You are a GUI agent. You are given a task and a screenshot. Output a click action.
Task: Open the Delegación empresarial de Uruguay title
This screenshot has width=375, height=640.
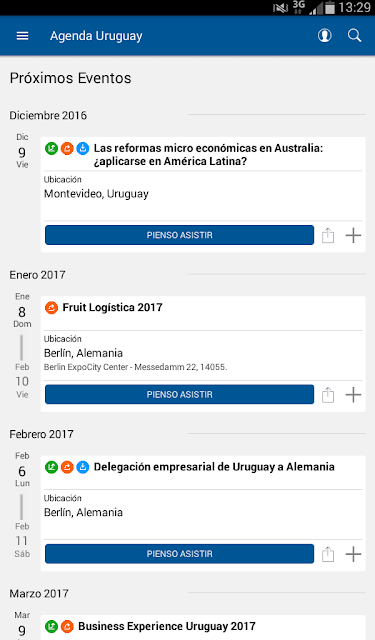pos(214,467)
